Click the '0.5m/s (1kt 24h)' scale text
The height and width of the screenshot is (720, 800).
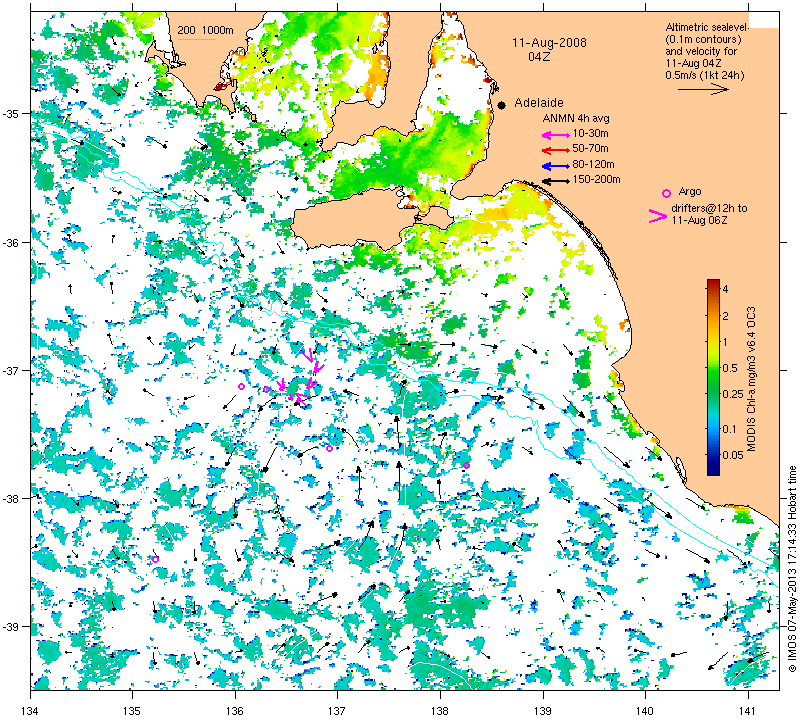[705, 76]
